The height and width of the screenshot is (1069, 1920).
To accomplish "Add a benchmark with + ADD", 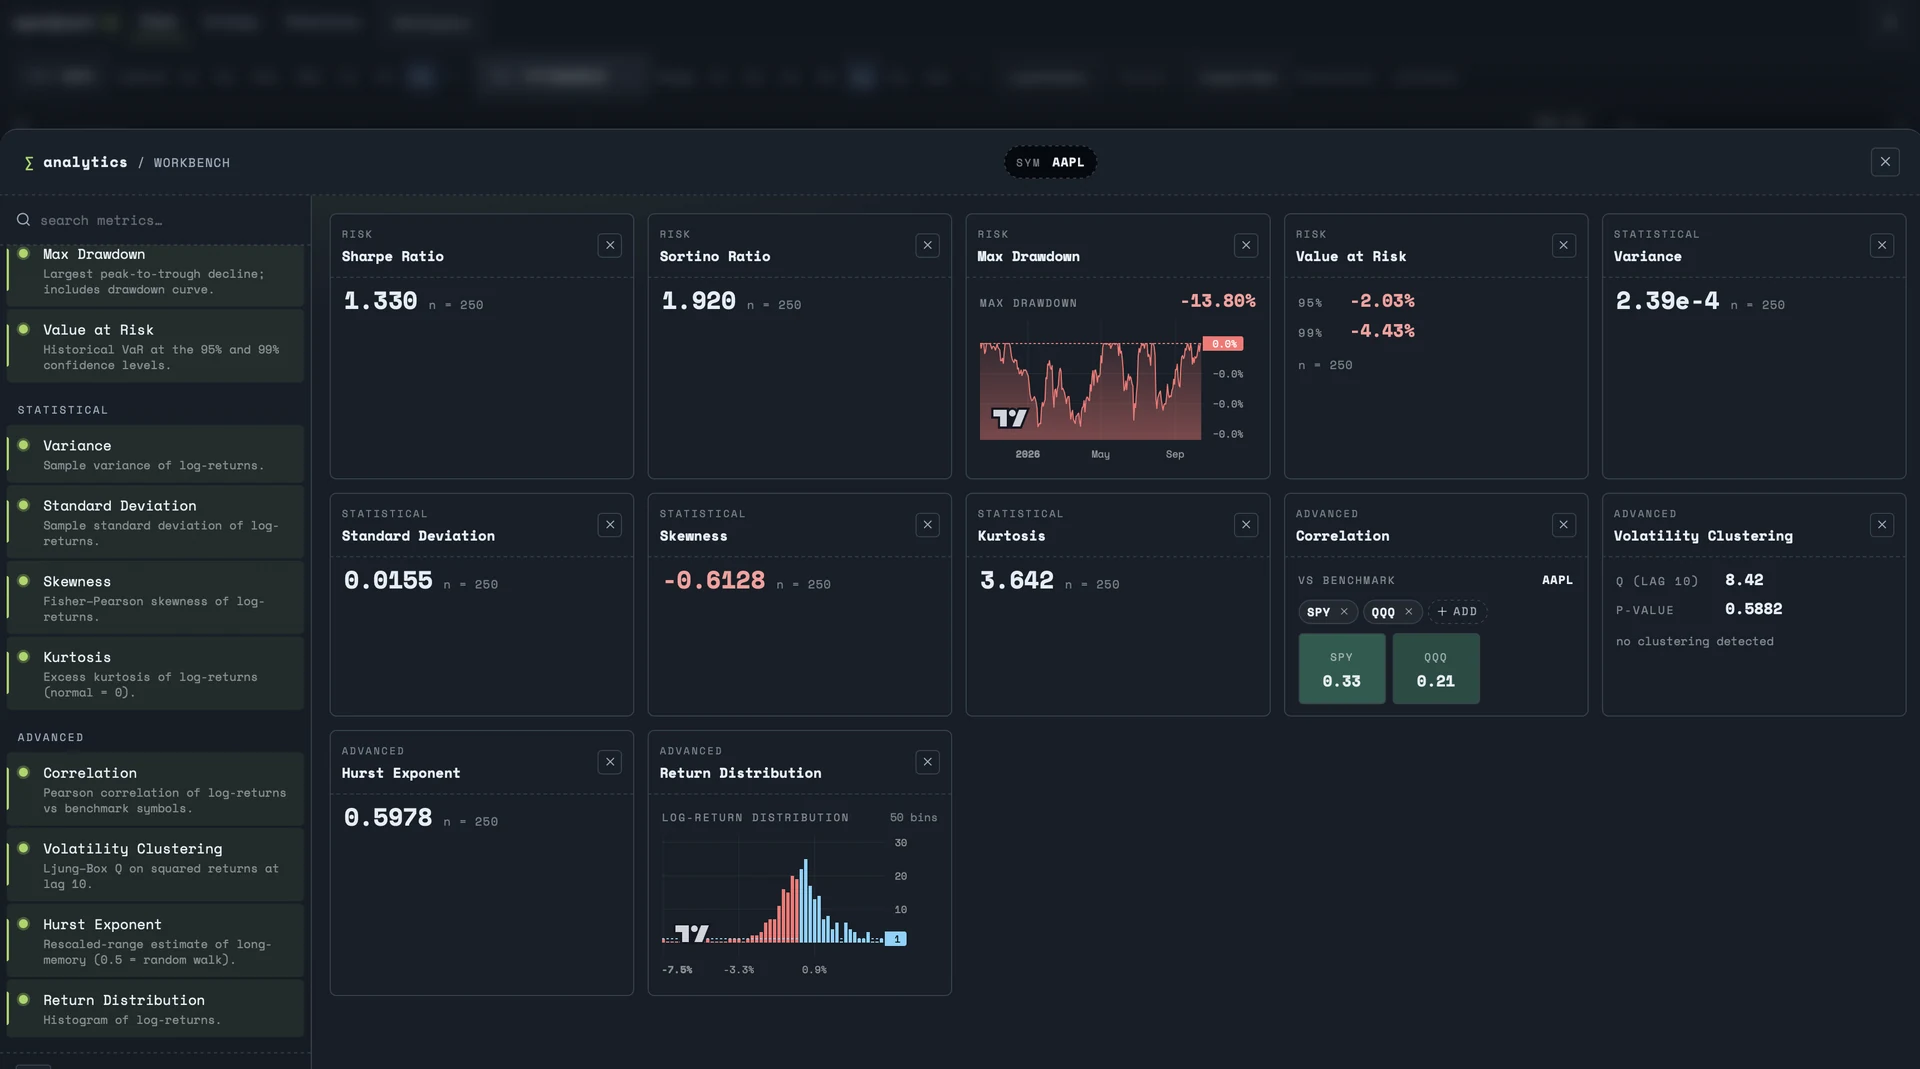I will [x=1457, y=612].
